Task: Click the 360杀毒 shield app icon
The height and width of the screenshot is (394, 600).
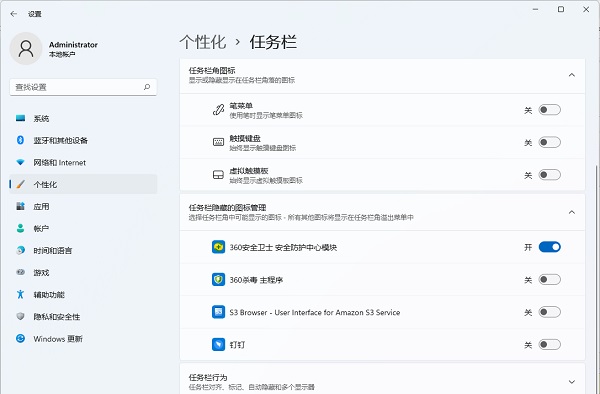Action: [x=218, y=280]
